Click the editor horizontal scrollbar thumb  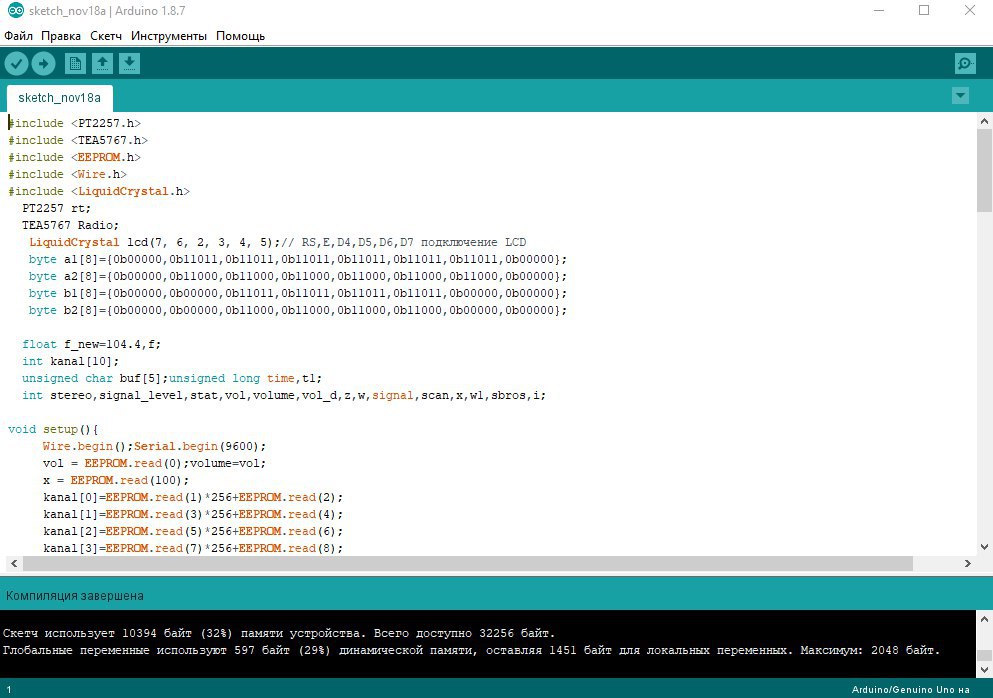(467, 563)
